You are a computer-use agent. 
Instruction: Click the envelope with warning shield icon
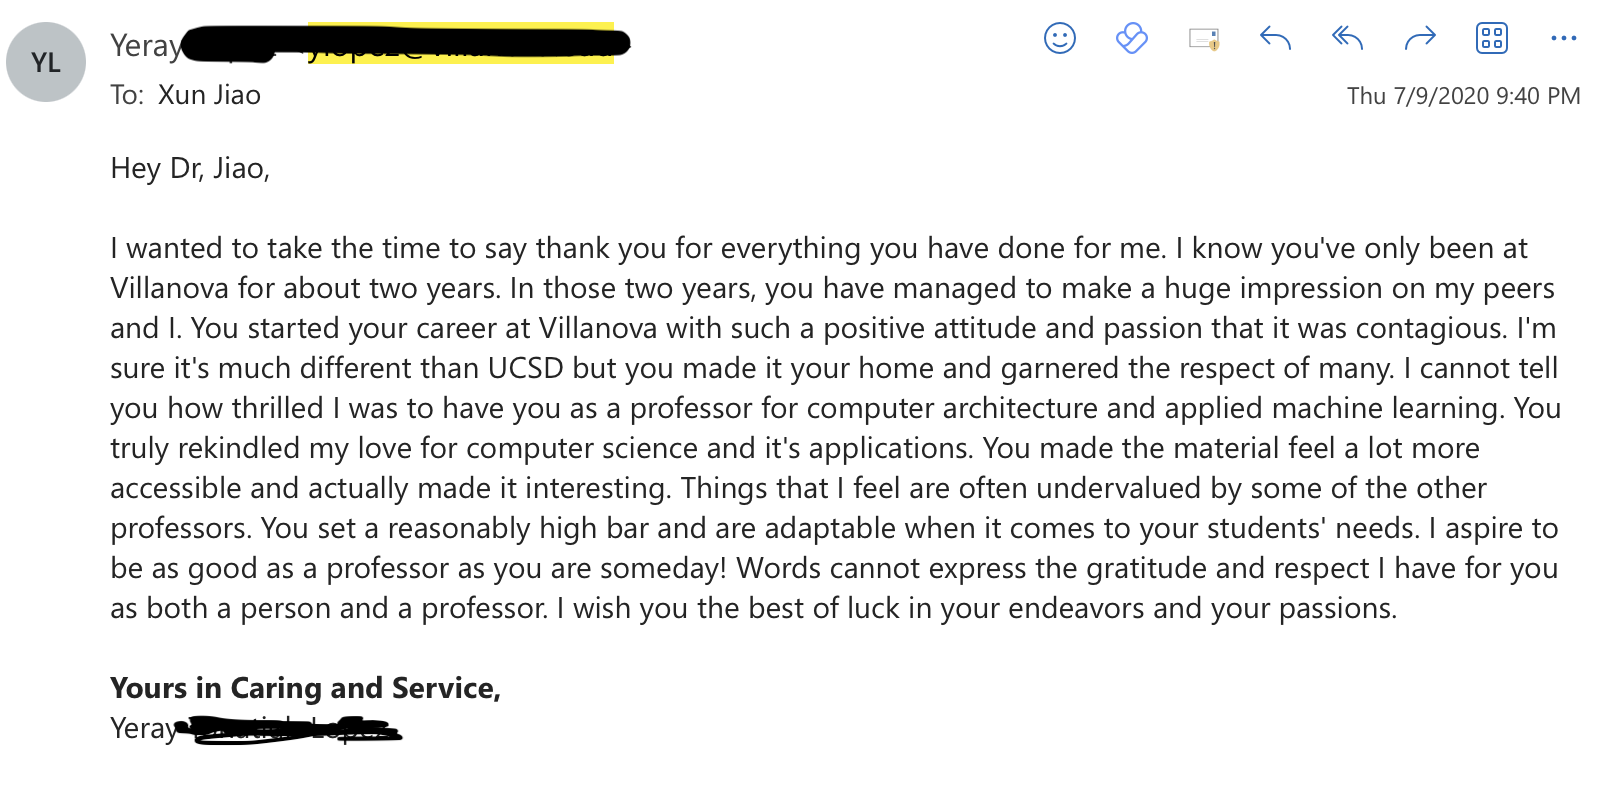pyautogui.click(x=1204, y=39)
